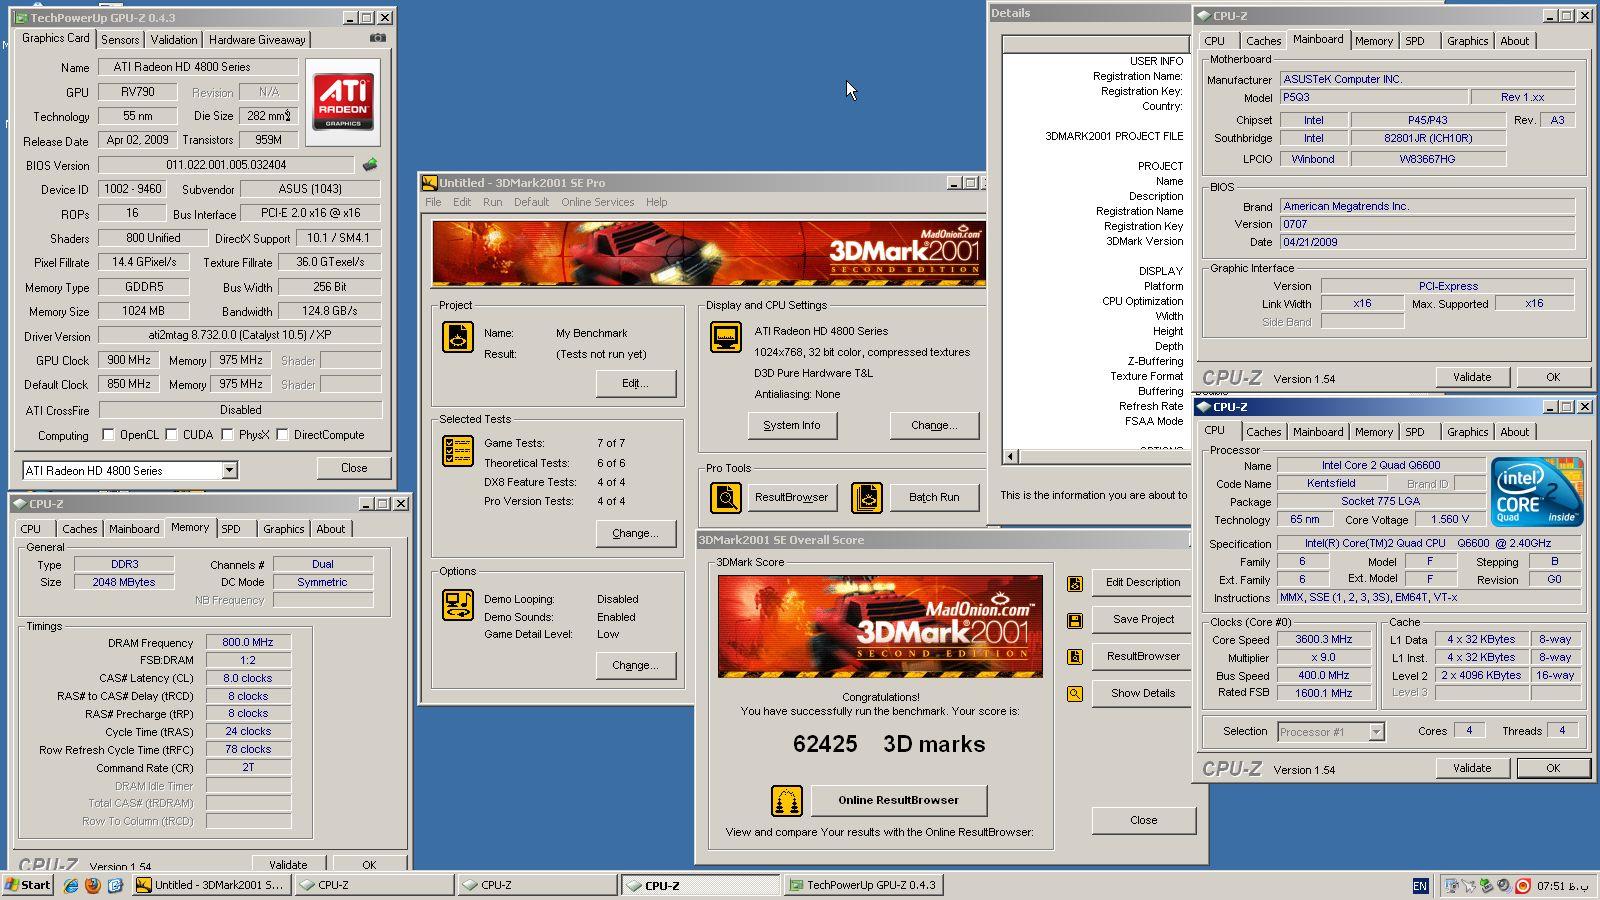Image resolution: width=1600 pixels, height=900 pixels.
Task: Click the BIOS save chip icon in GPU-Z
Action: pos(370,165)
